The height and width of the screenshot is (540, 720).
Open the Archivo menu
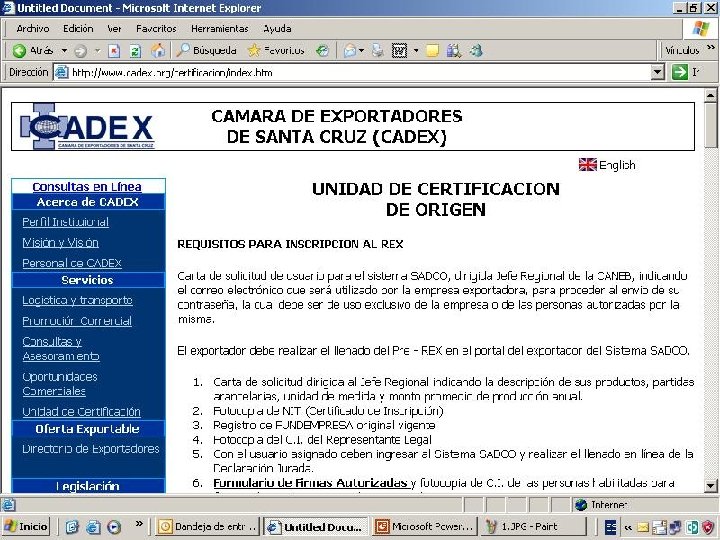tap(33, 28)
